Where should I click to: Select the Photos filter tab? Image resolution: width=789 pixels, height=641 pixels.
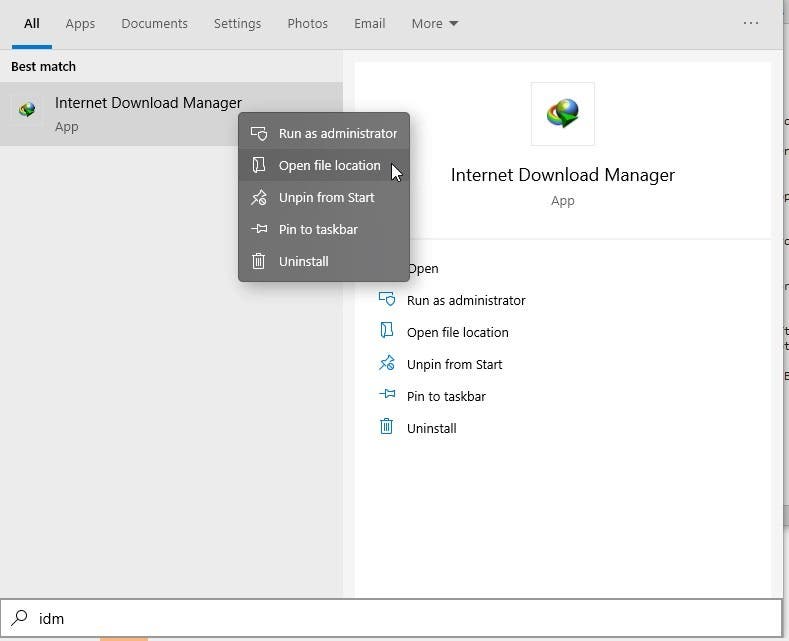[x=307, y=23]
